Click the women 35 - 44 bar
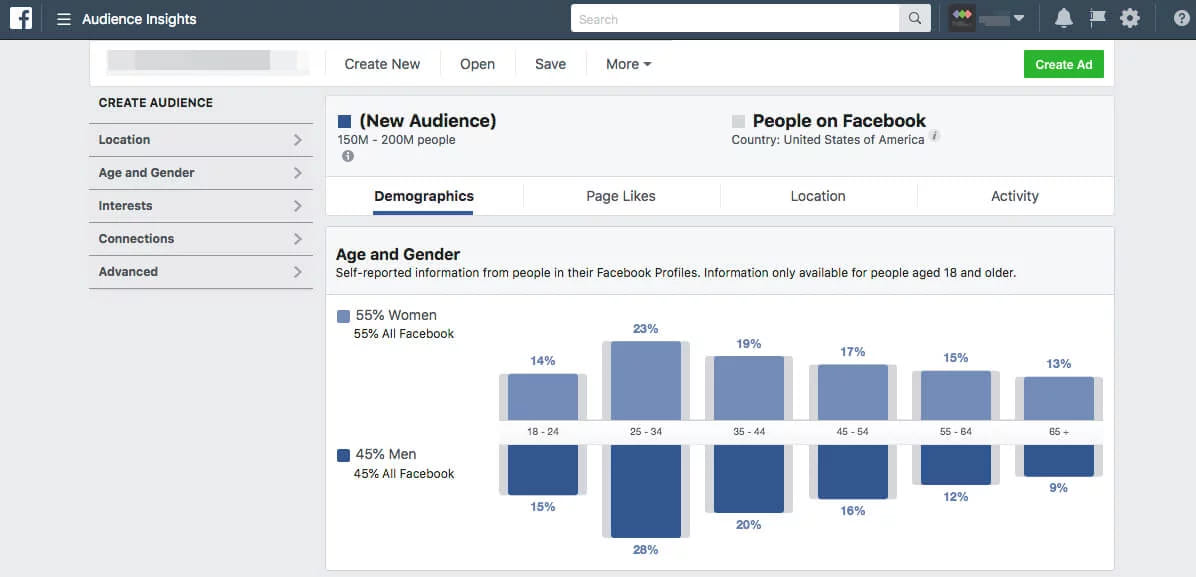 tap(749, 388)
